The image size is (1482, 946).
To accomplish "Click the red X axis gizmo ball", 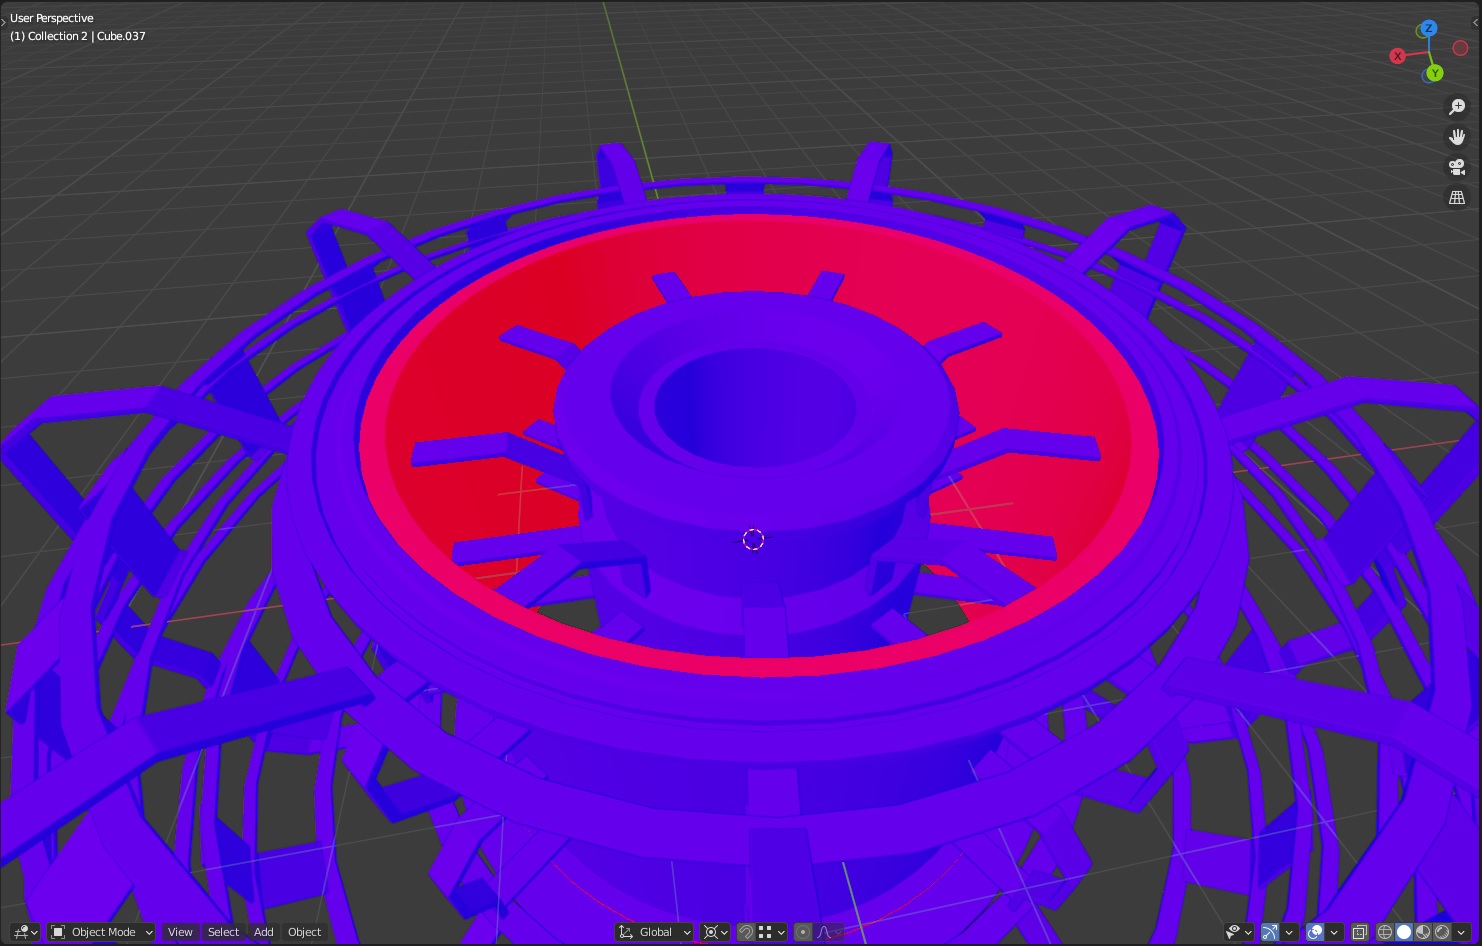I will 1398,56.
